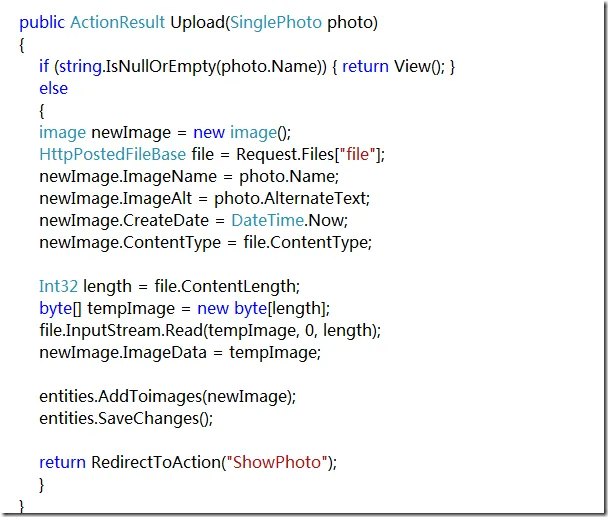The width and height of the screenshot is (608, 517).
Task: Click the DateTime type in CreateDate line
Action: [x=262, y=220]
